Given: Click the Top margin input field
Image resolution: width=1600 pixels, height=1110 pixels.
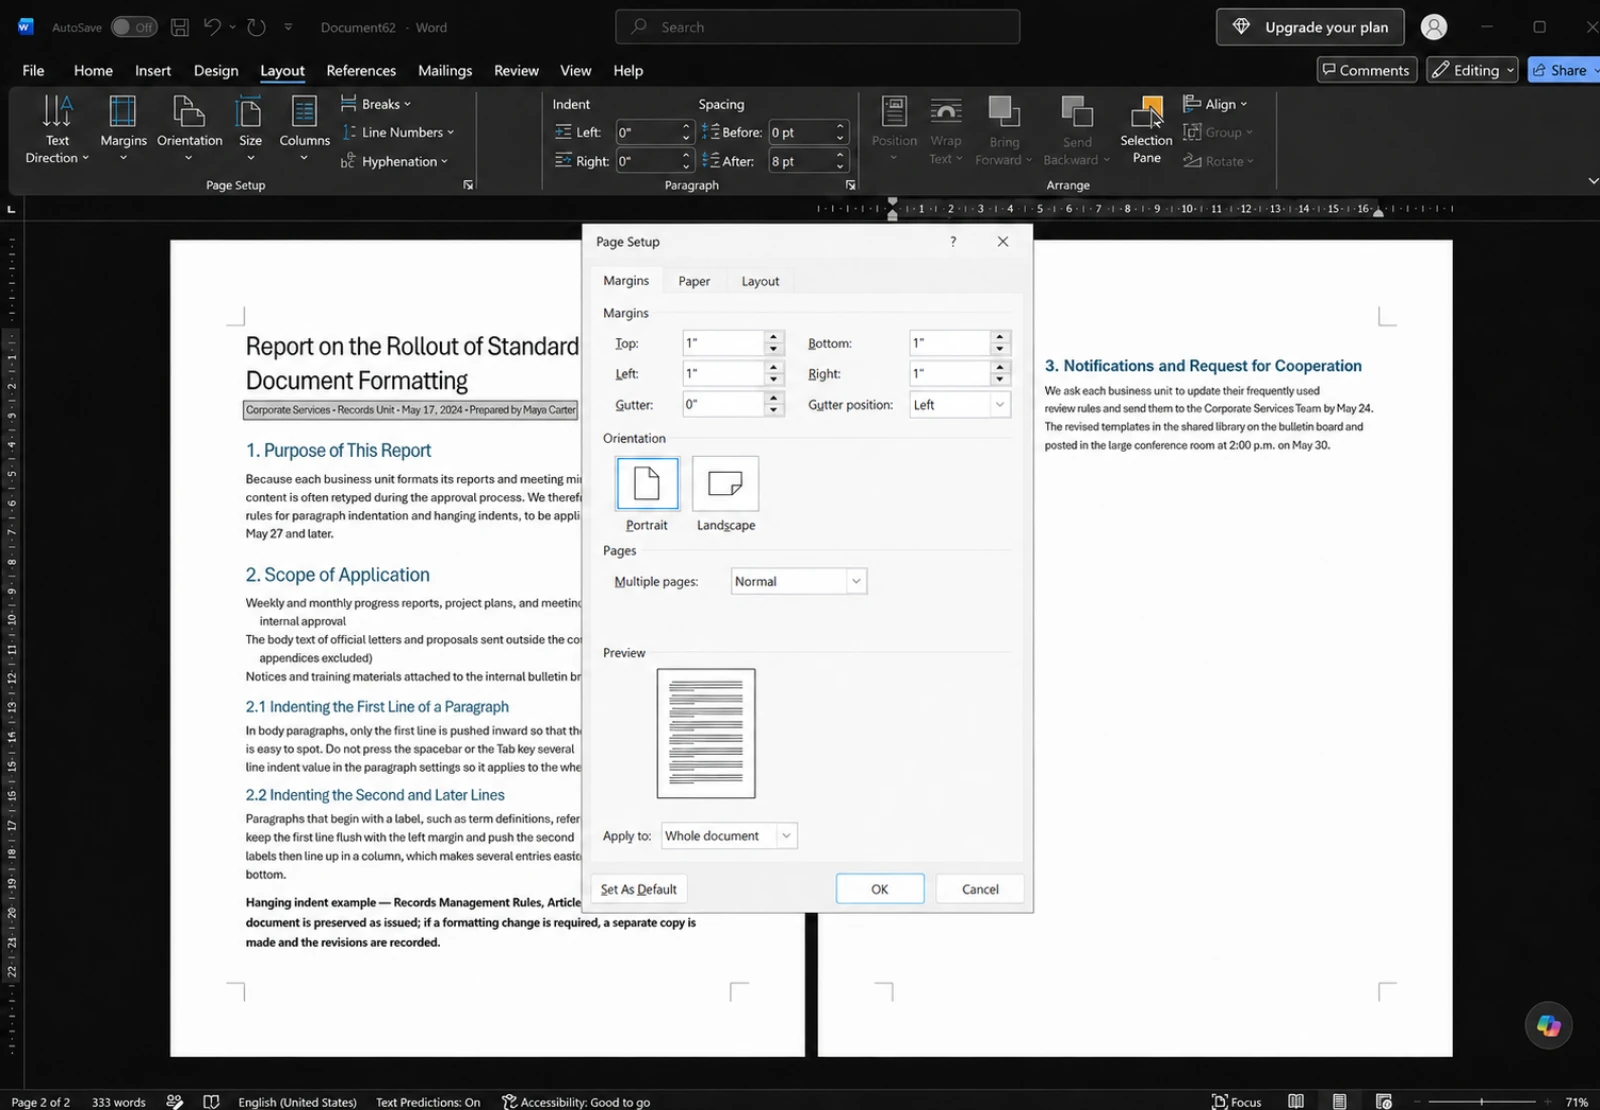Looking at the screenshot, I should pos(723,343).
